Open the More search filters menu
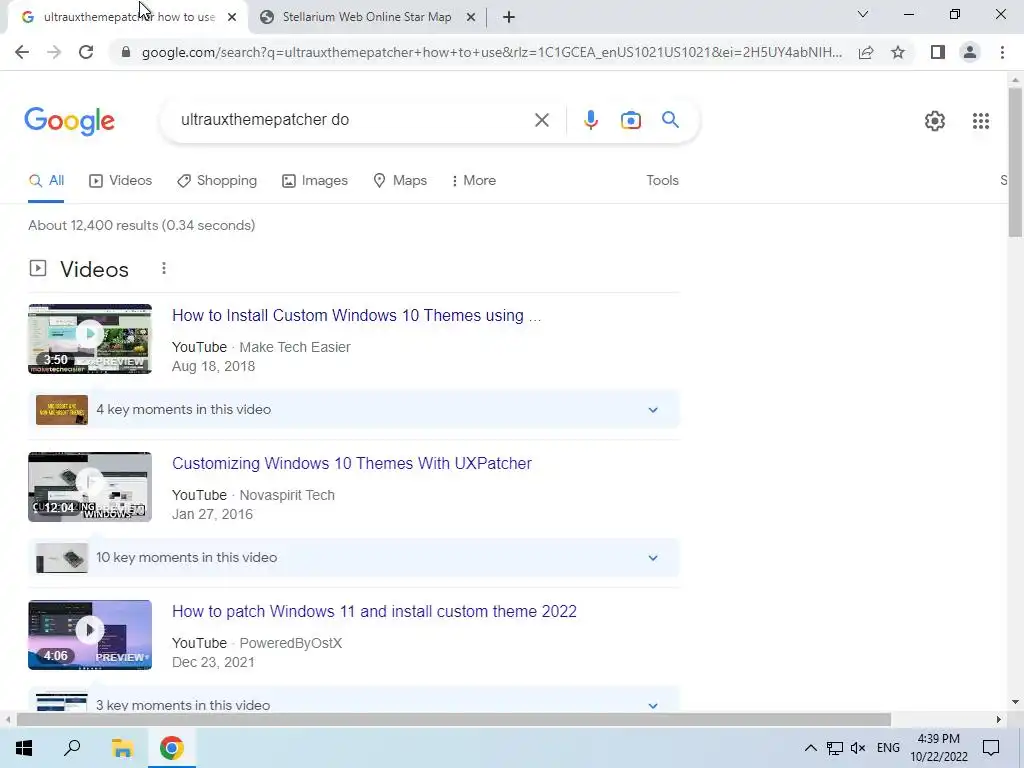1024x768 pixels. (473, 181)
